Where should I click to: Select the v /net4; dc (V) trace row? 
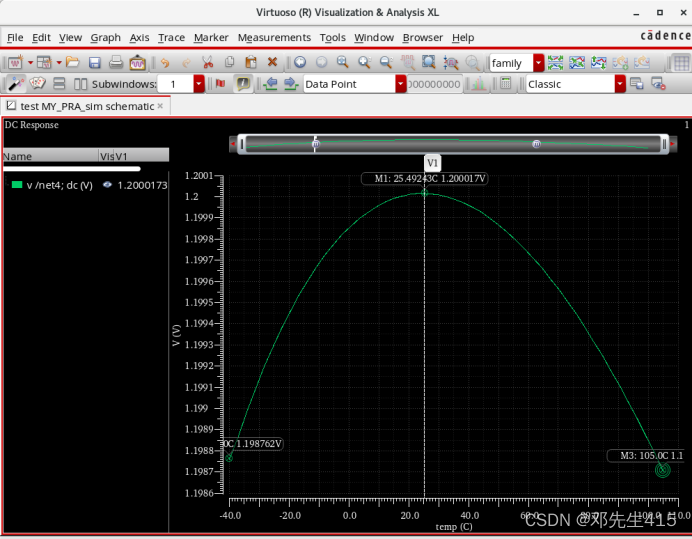(86, 185)
